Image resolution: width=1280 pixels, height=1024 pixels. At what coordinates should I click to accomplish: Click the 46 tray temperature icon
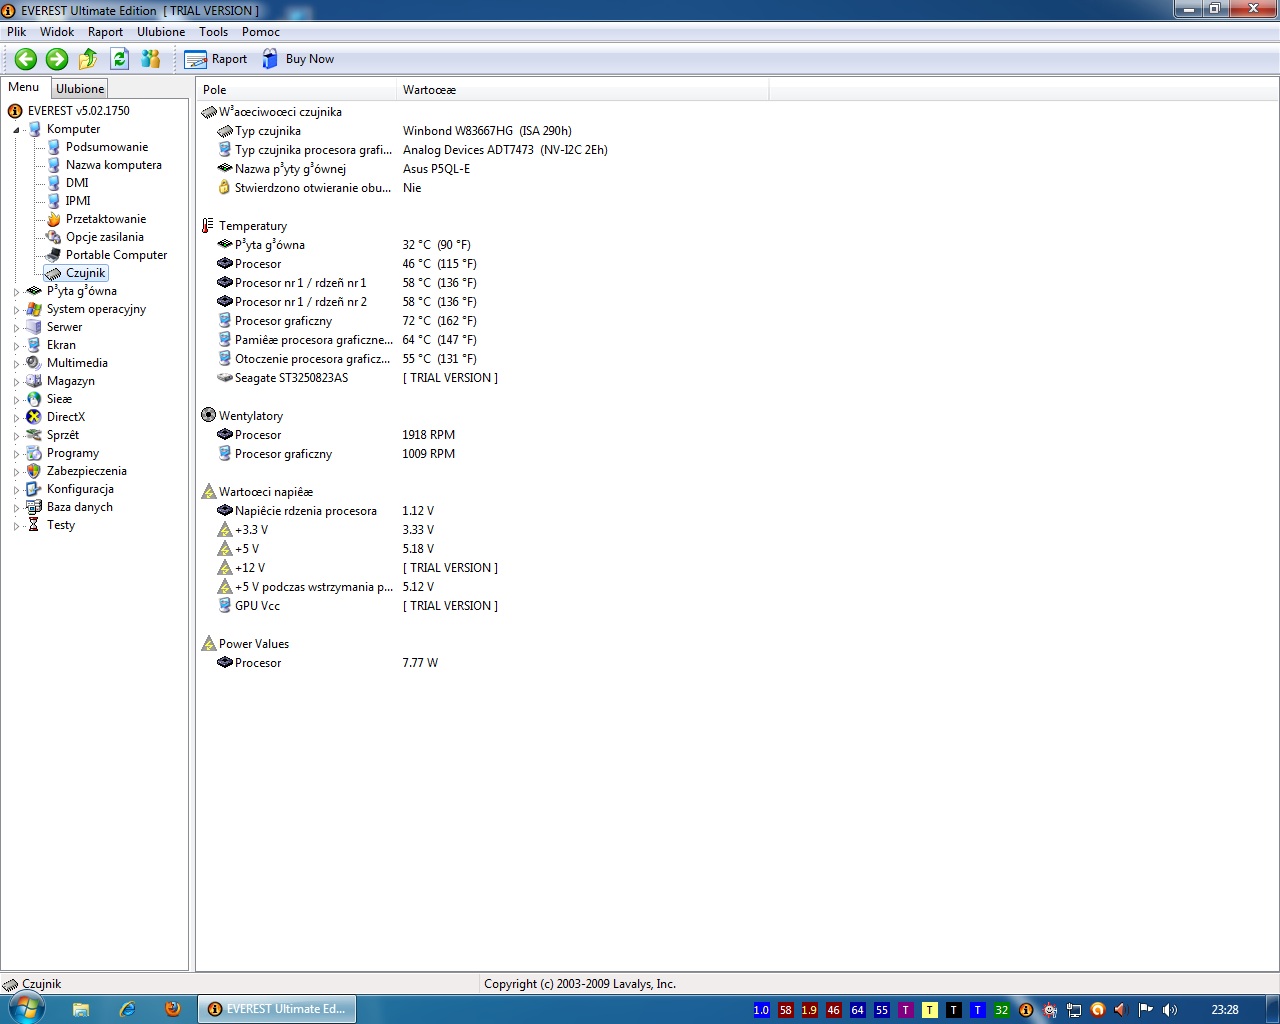click(833, 1010)
